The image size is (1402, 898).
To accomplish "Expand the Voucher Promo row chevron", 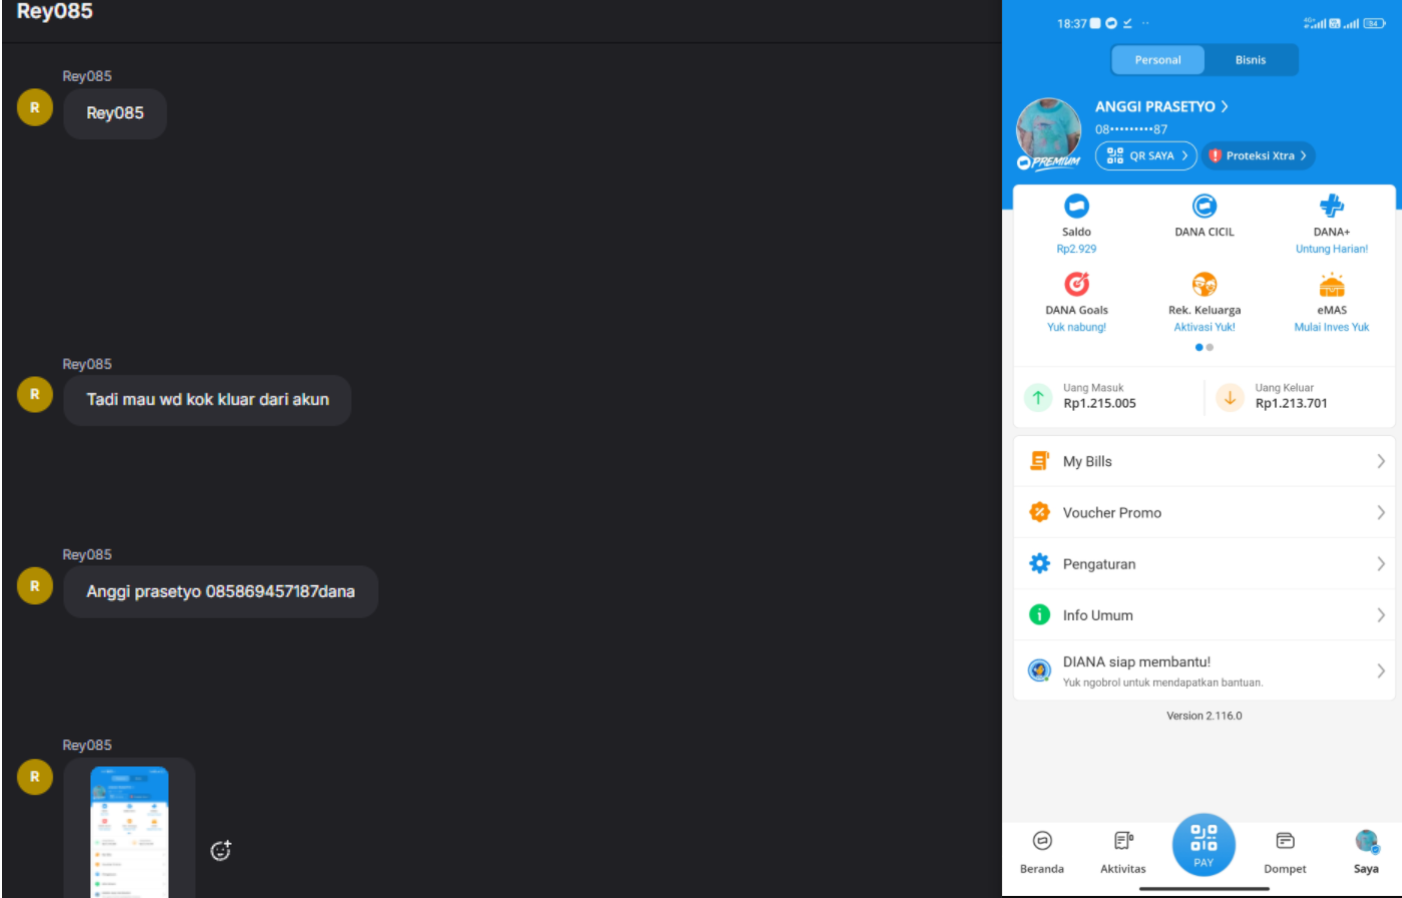I will pos(1380,512).
